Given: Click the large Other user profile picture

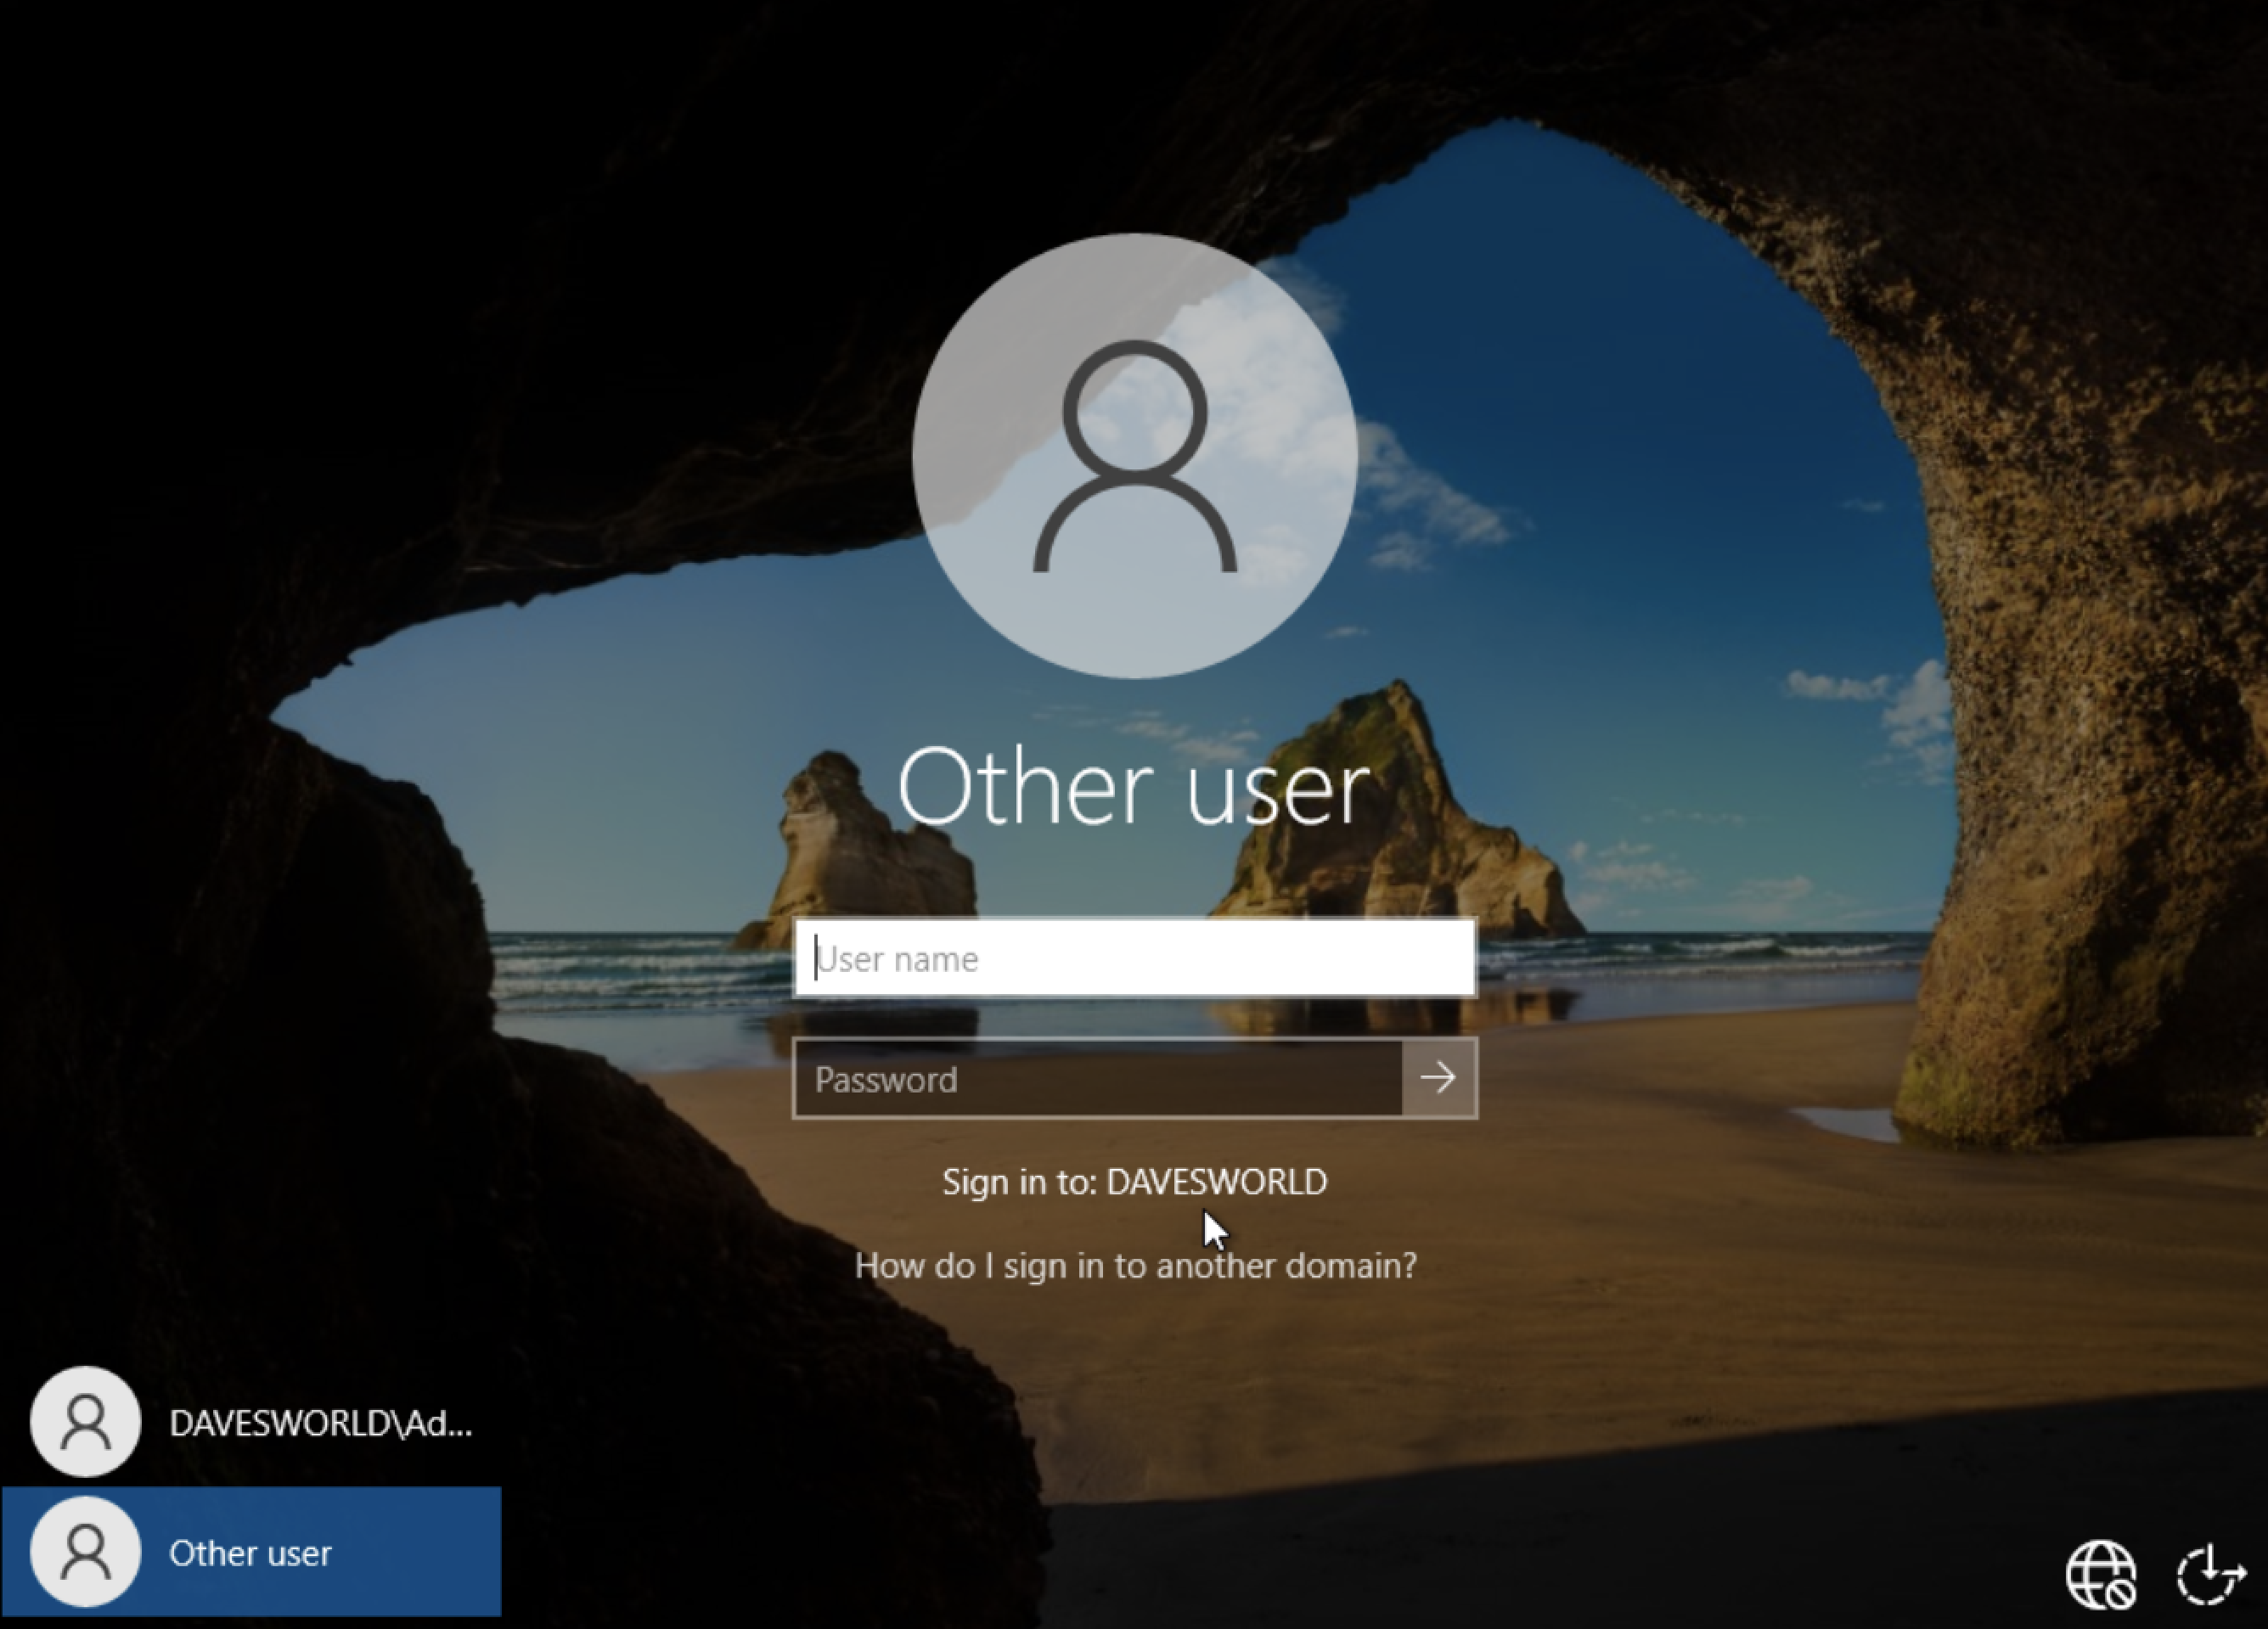Looking at the screenshot, I should click(x=1135, y=456).
